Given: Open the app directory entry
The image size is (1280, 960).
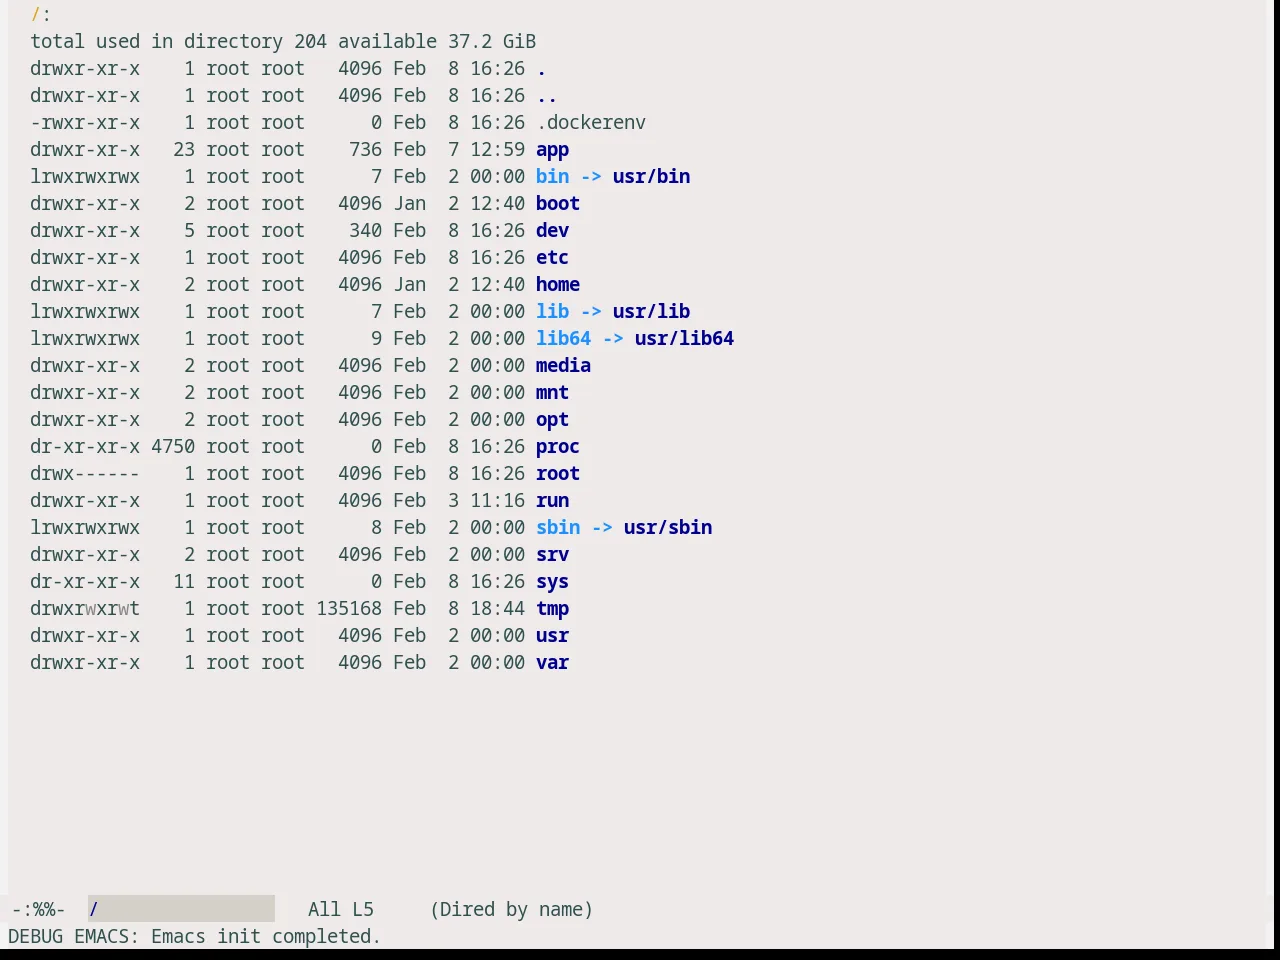Looking at the screenshot, I should 552,150.
